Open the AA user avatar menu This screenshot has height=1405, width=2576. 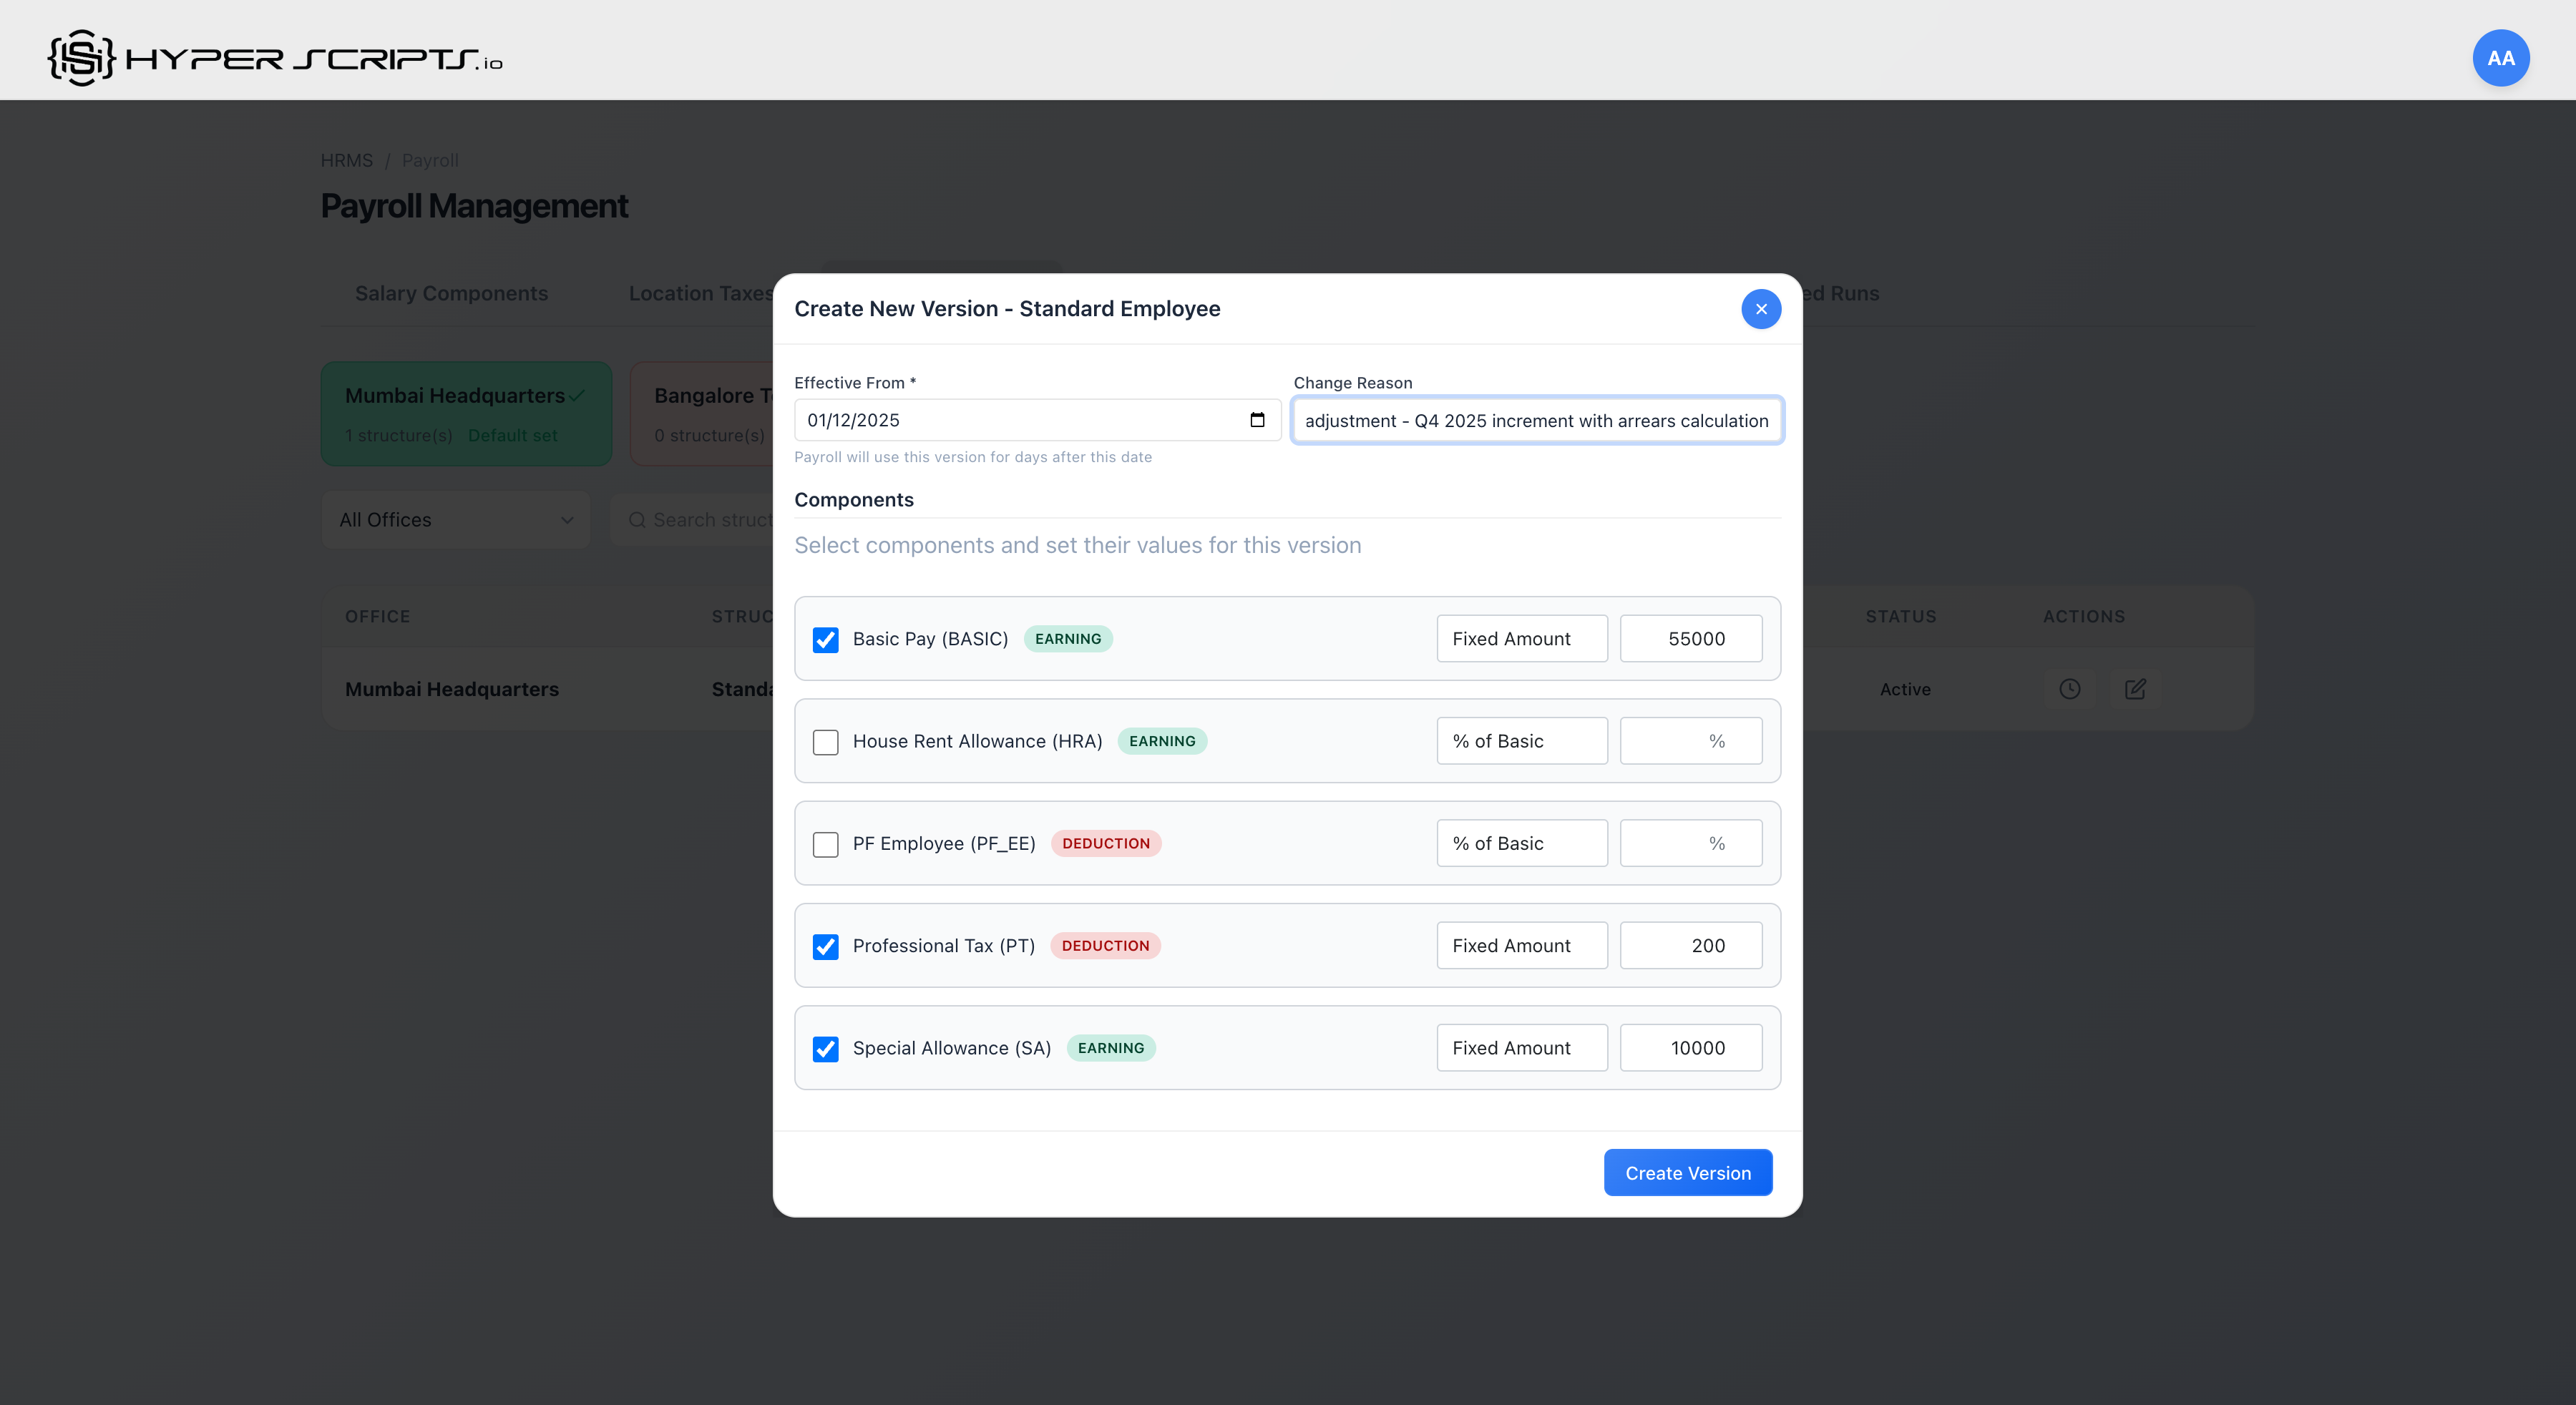(2500, 58)
